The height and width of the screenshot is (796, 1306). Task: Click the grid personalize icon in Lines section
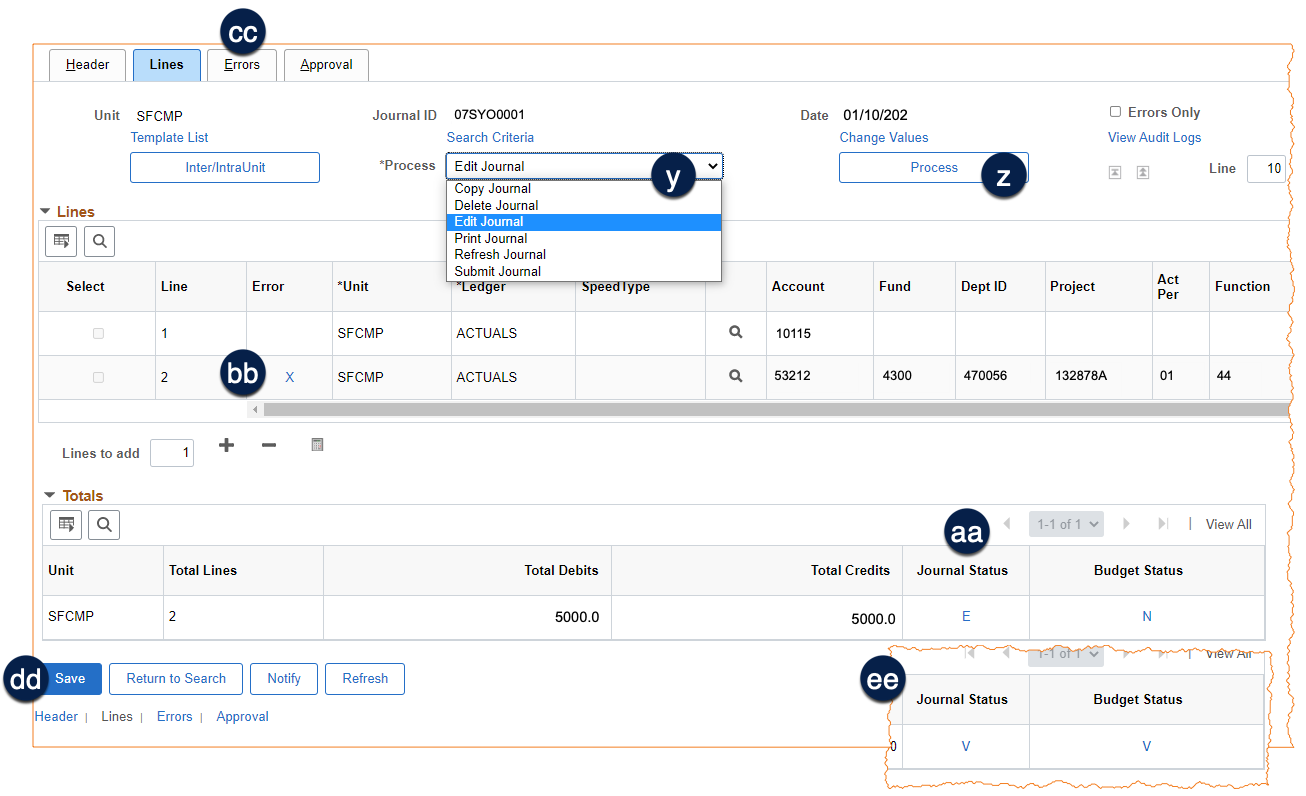coord(61,241)
